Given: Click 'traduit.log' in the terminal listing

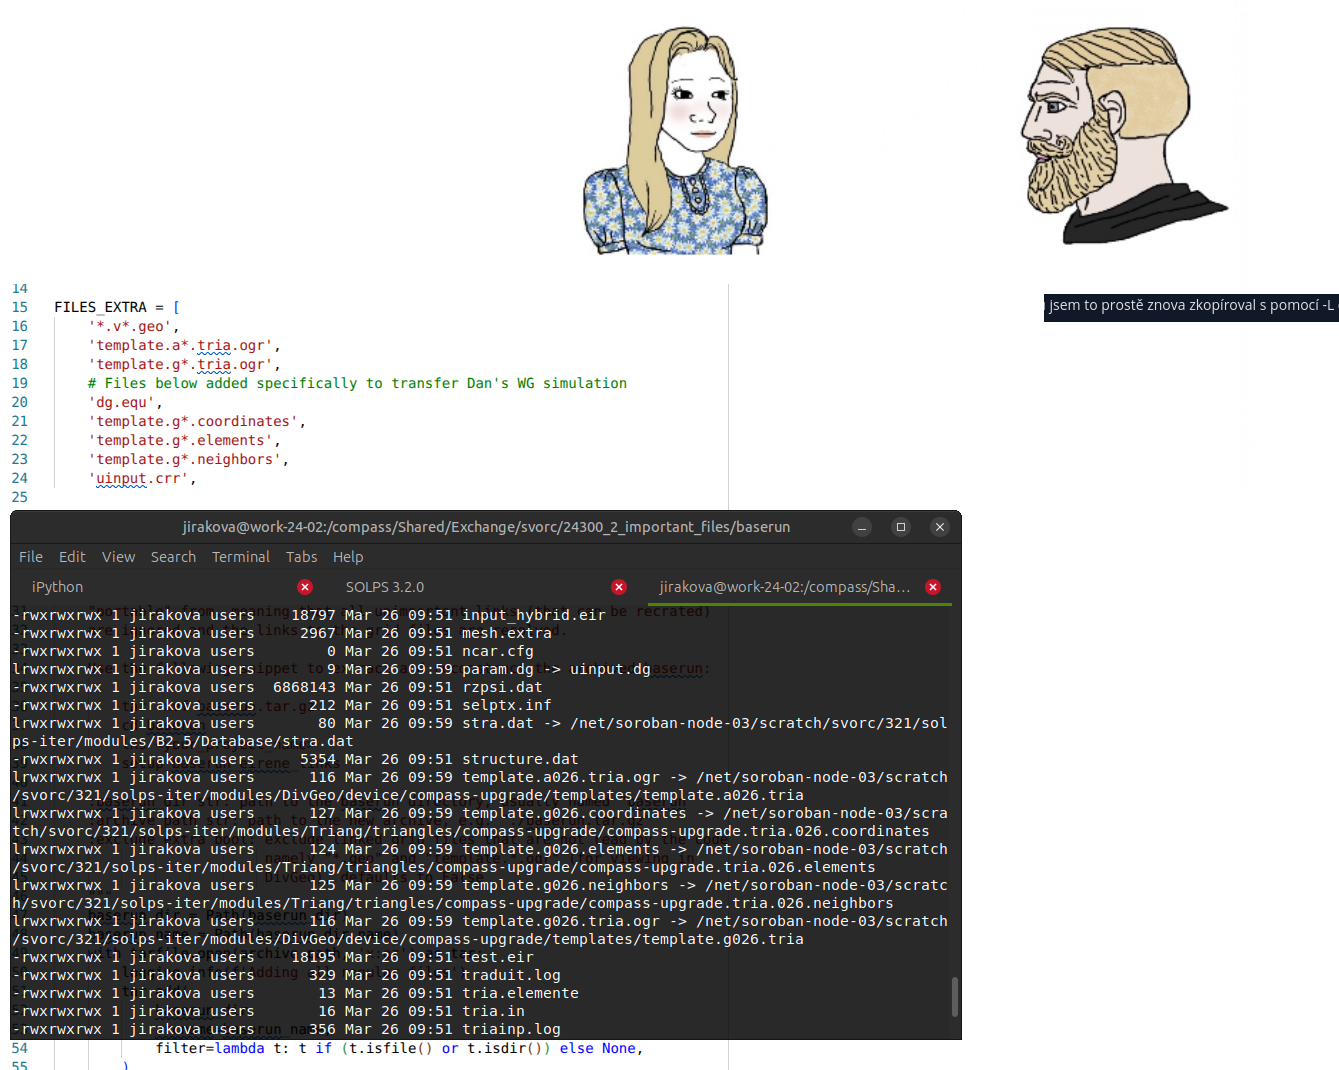Looking at the screenshot, I should coord(511,975).
